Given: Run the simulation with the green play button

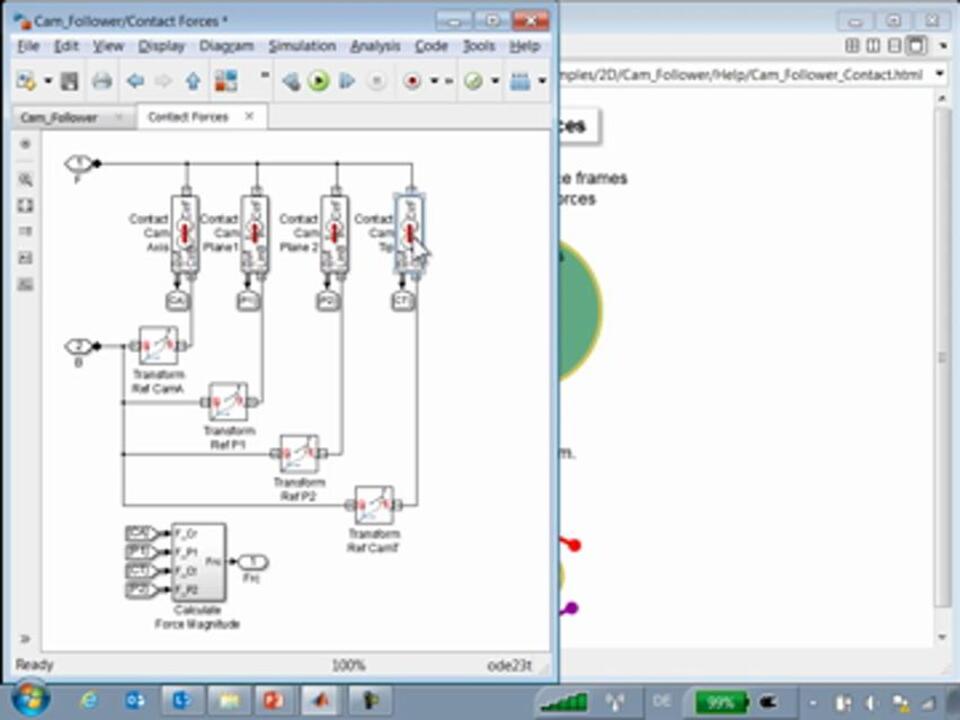Looking at the screenshot, I should click(318, 82).
